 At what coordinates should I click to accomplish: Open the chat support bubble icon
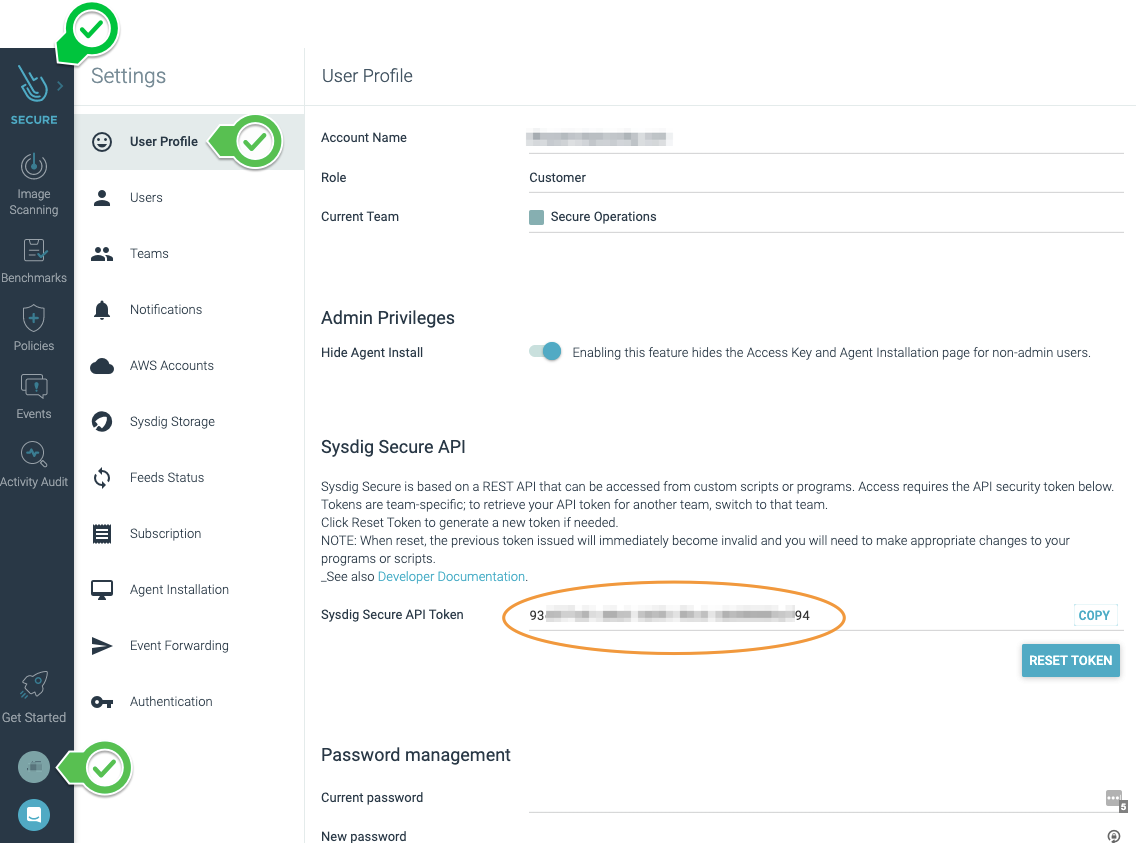(34, 815)
